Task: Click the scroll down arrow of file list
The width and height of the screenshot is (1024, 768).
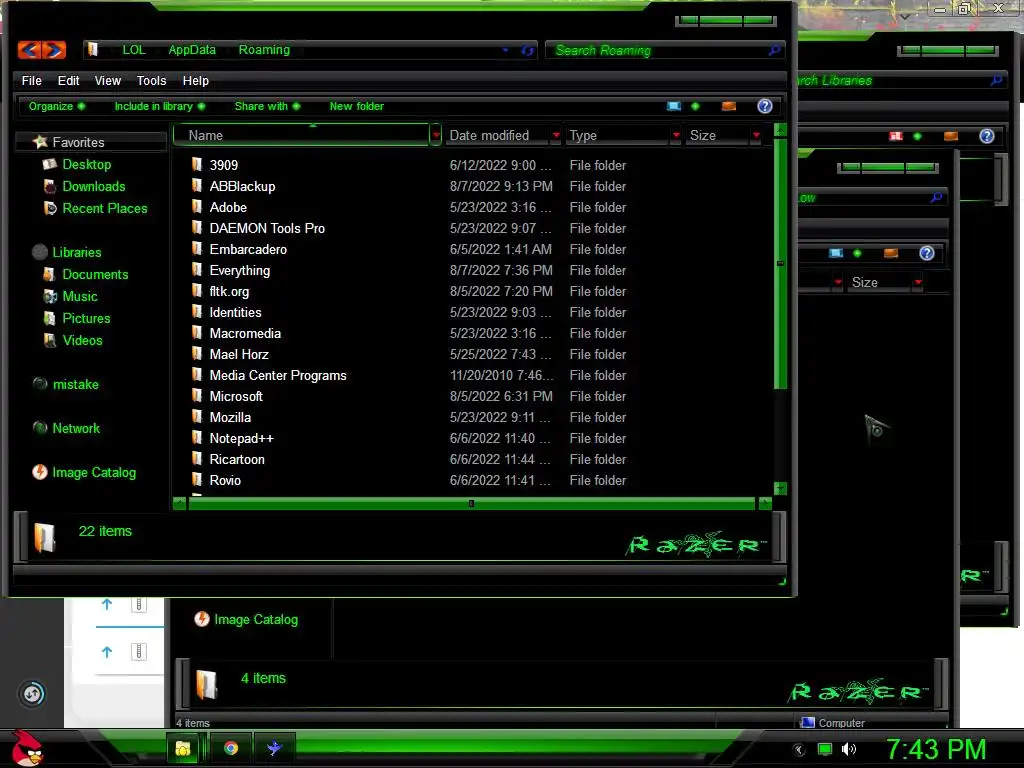Action: point(780,488)
